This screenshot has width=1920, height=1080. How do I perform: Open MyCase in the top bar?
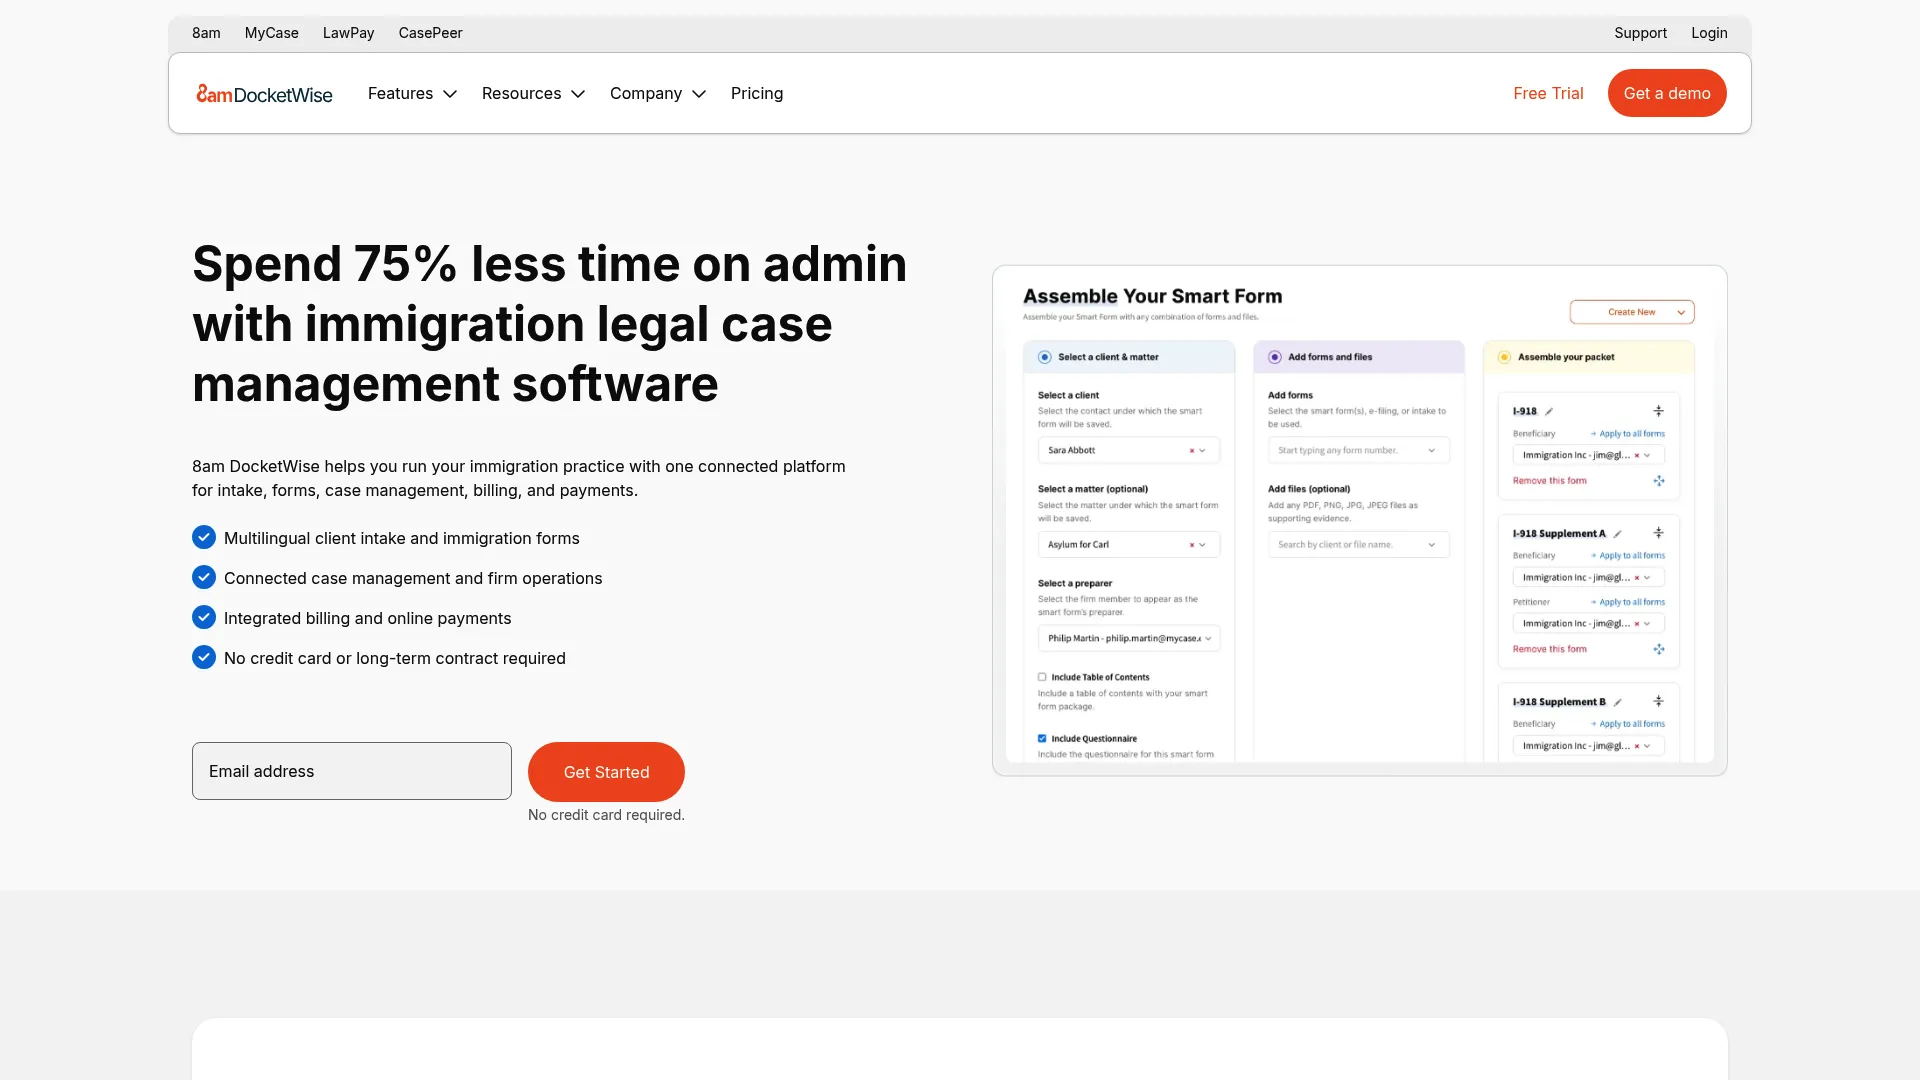271,33
